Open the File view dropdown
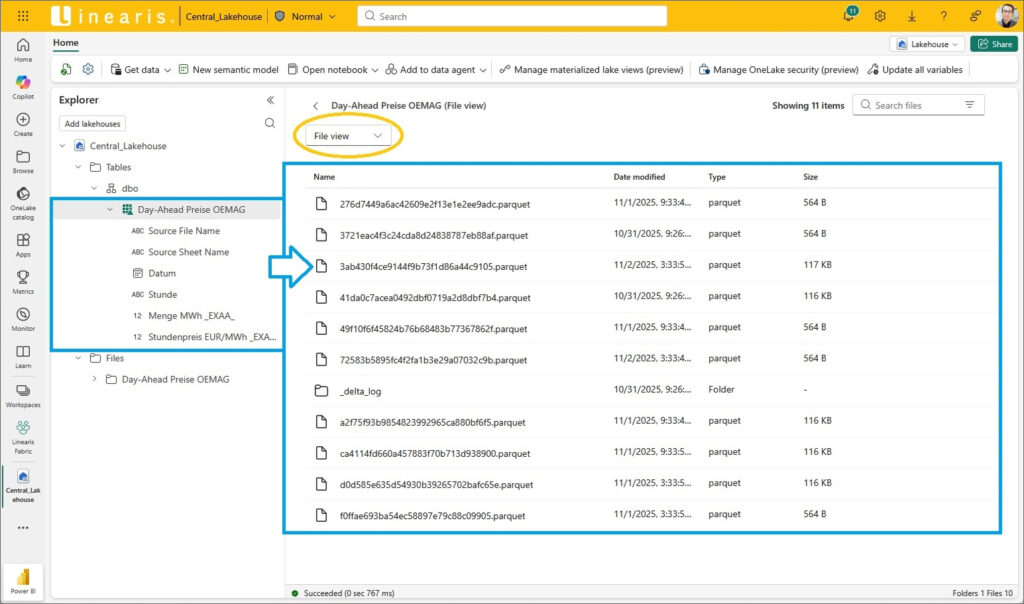 pyautogui.click(x=347, y=136)
